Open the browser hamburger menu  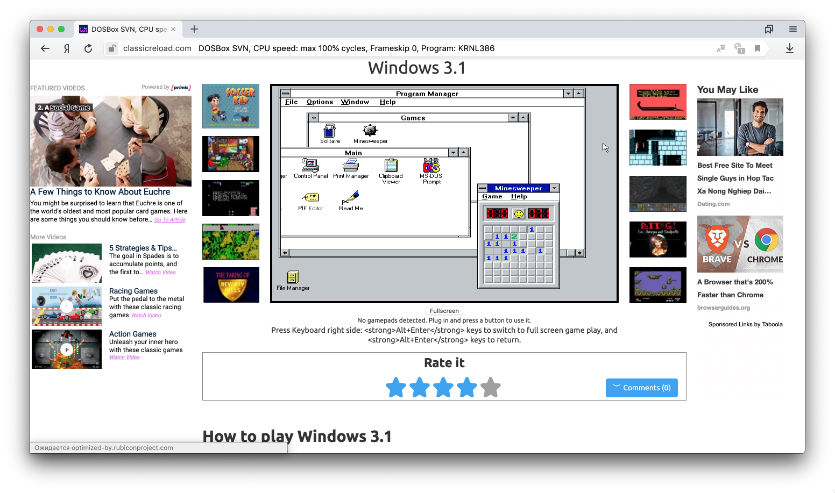click(x=793, y=29)
